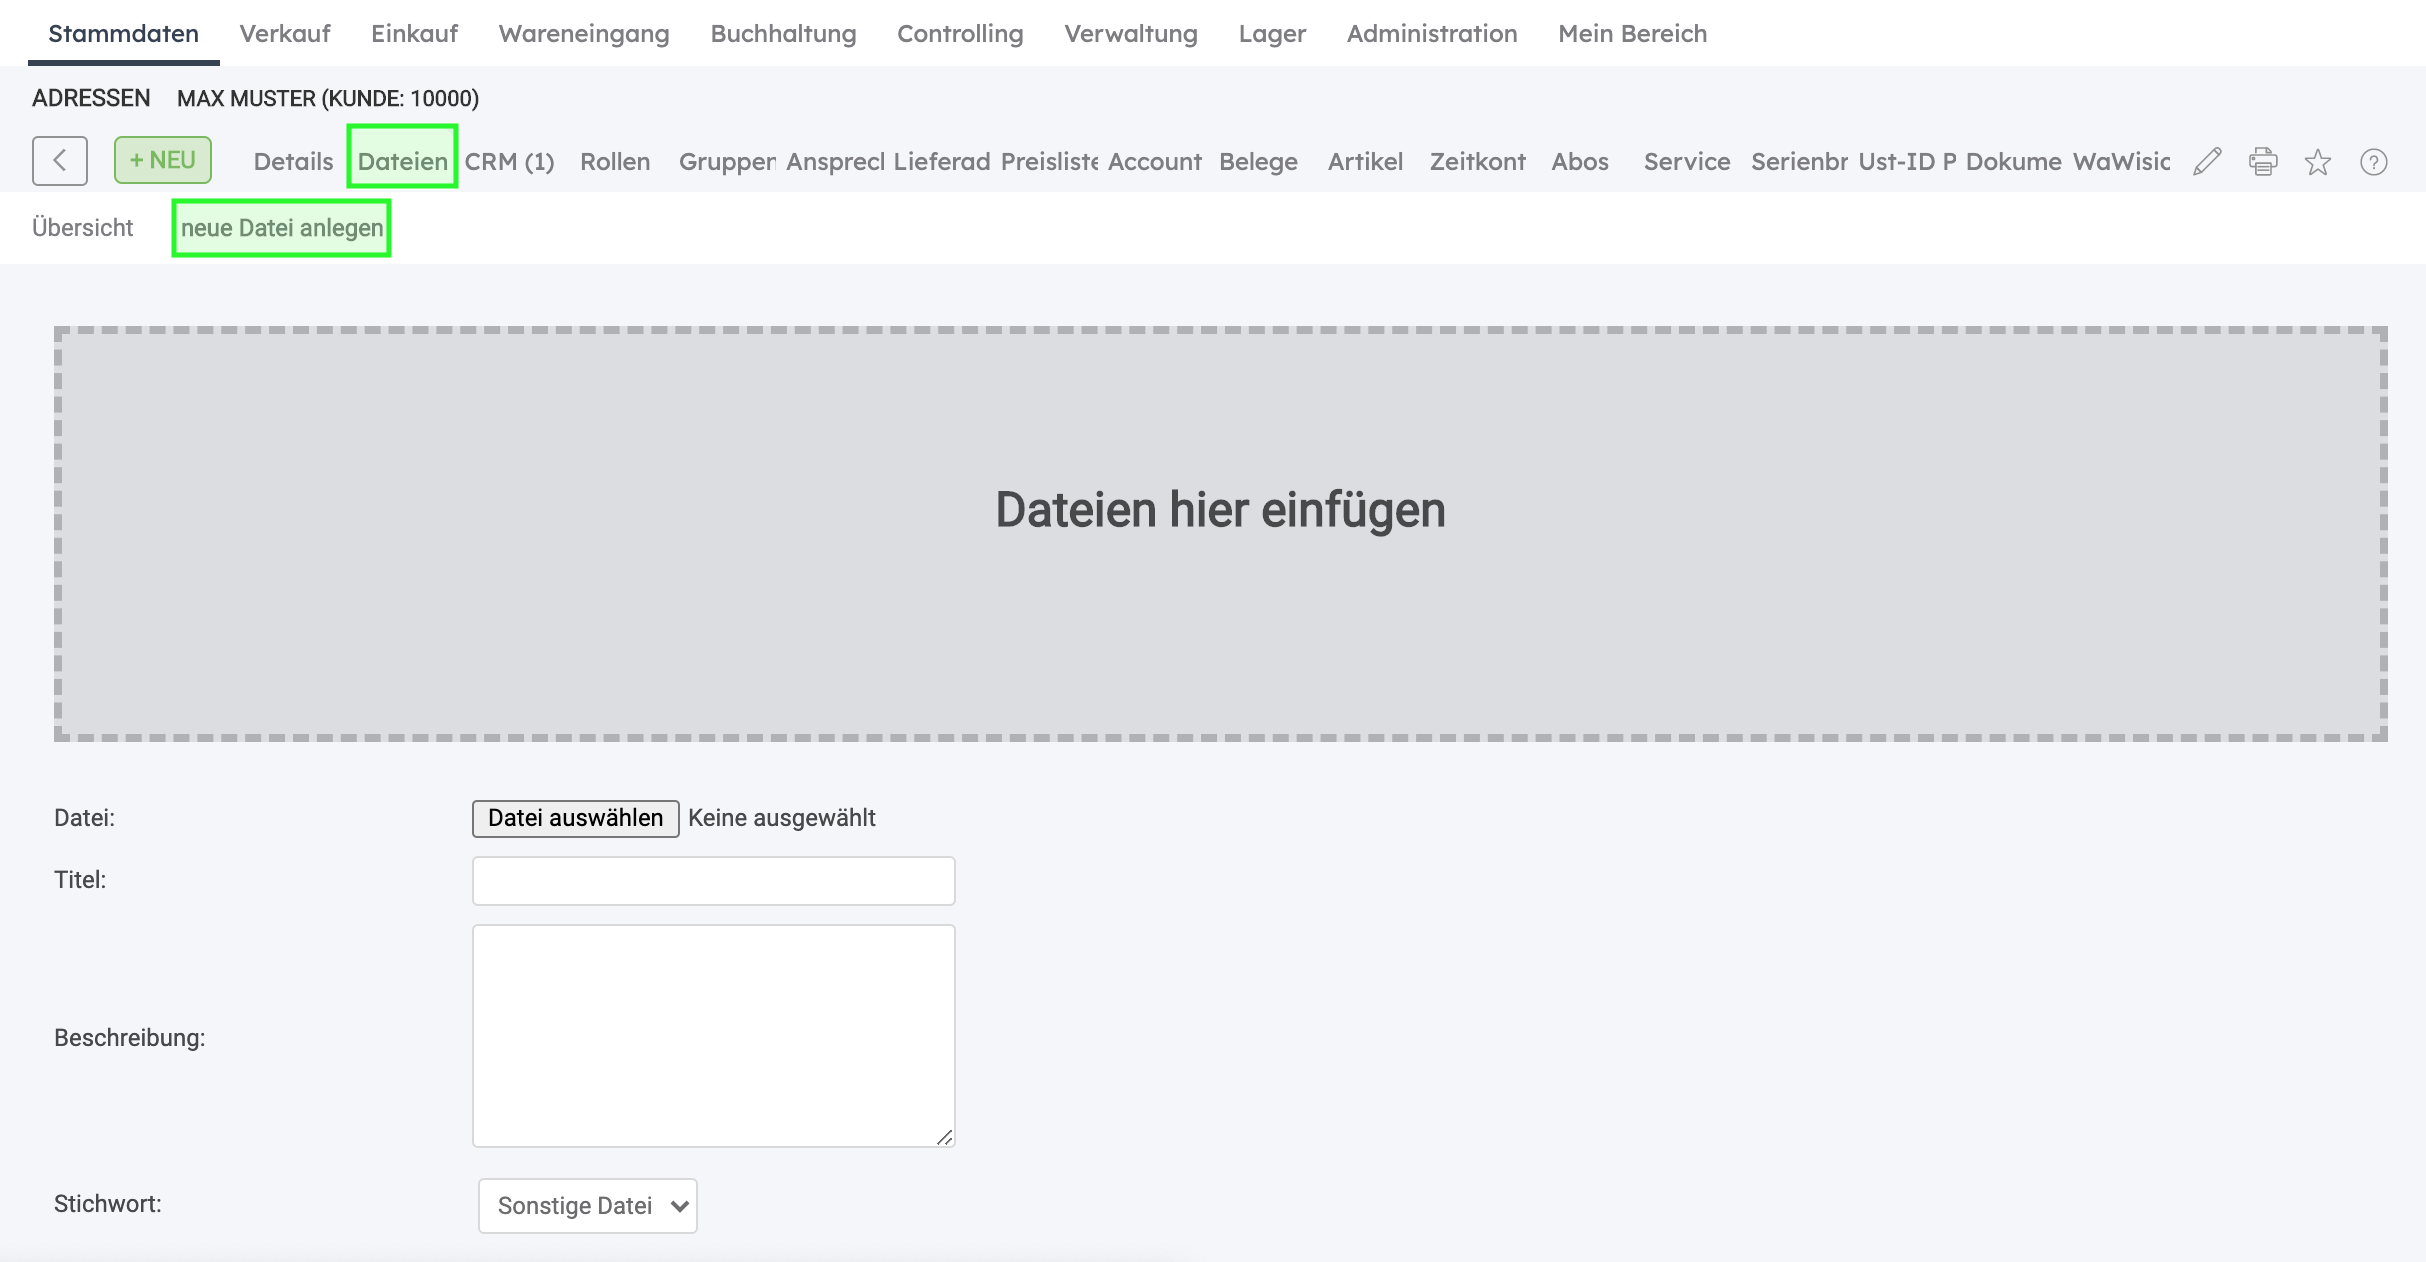
Task: Click the star favorite icon
Action: pyautogui.click(x=2318, y=161)
